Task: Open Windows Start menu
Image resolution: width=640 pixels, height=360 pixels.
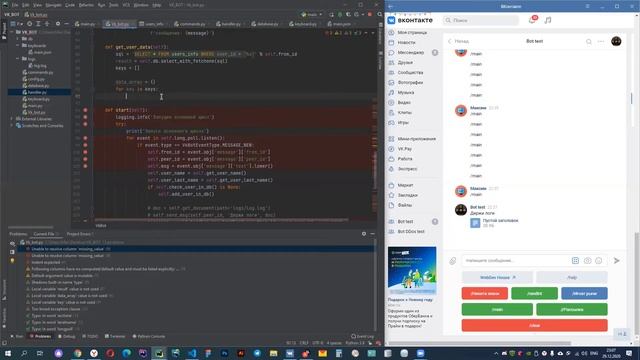Action: click(8, 353)
